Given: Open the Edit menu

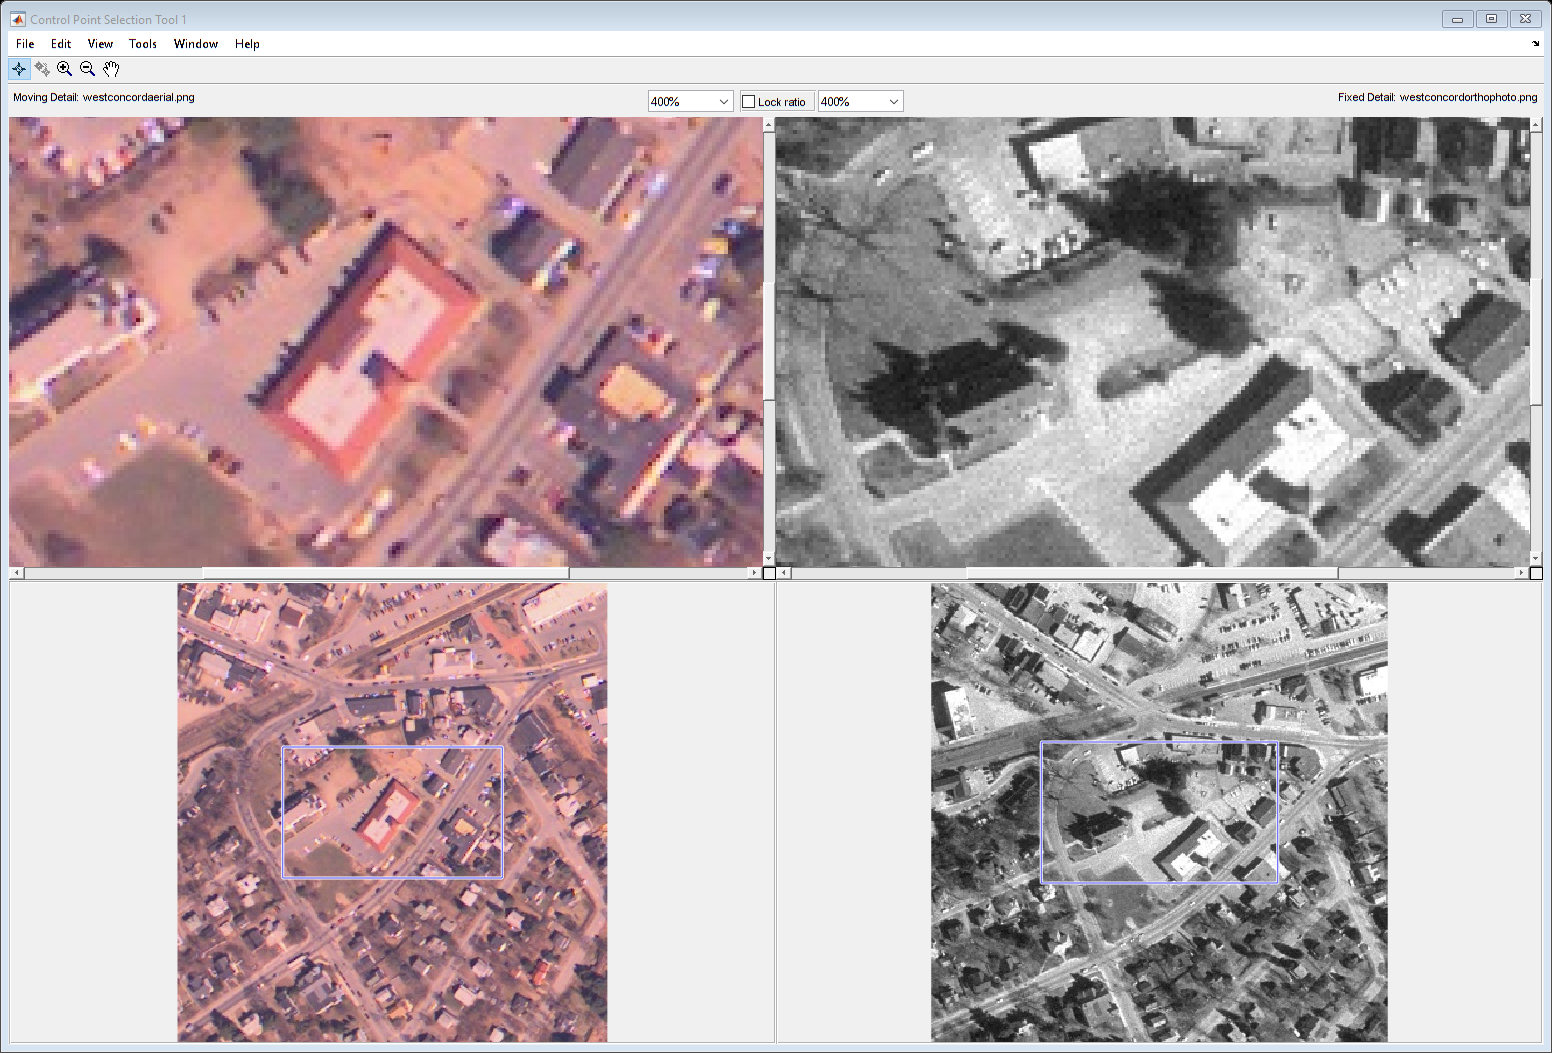Looking at the screenshot, I should (61, 44).
